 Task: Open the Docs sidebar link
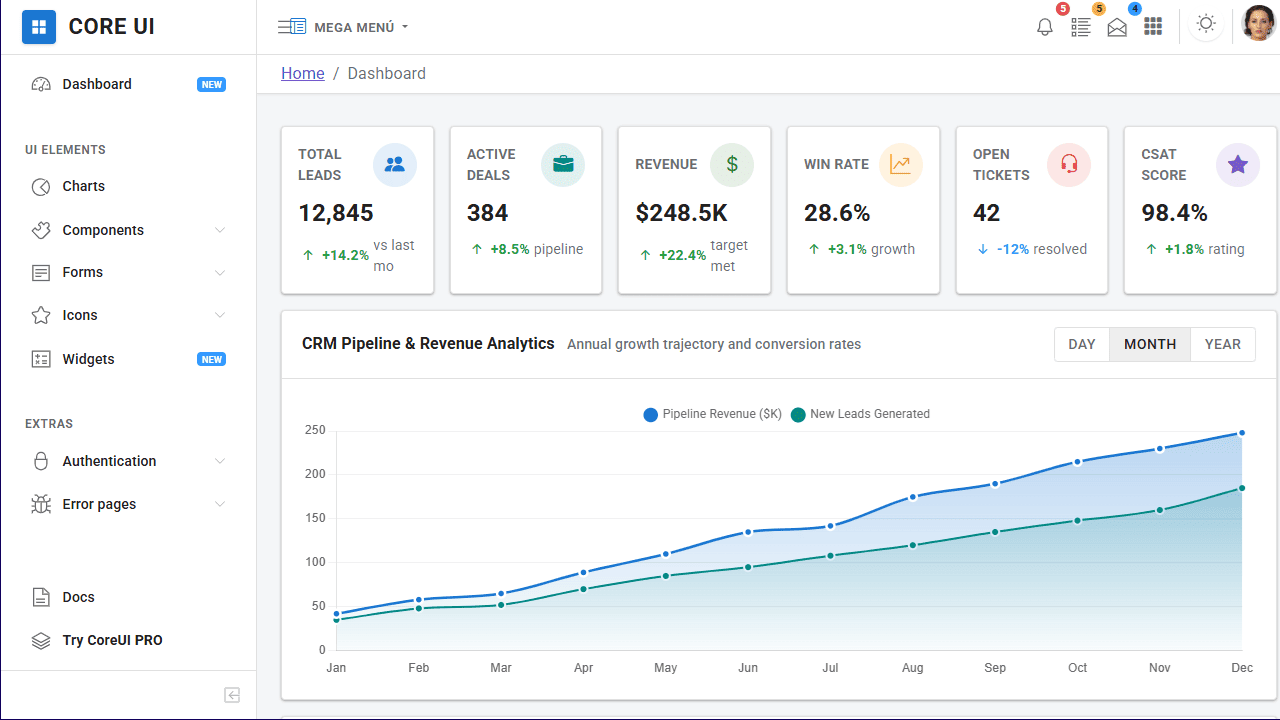pyautogui.click(x=128, y=597)
